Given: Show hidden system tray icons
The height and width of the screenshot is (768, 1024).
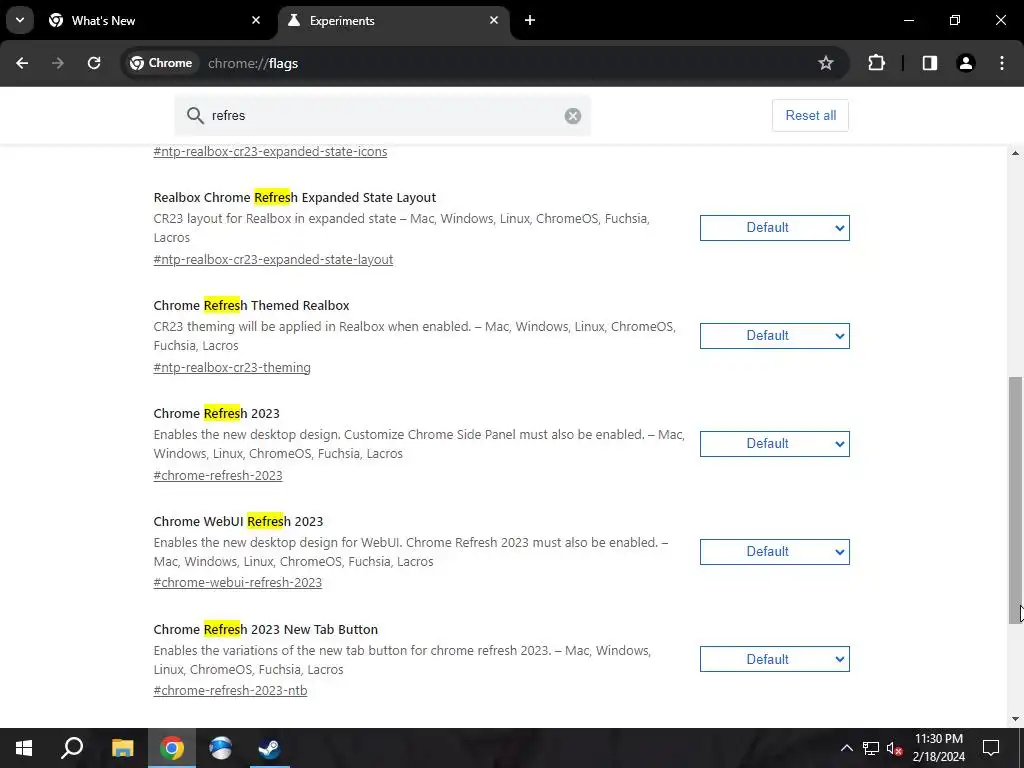Looking at the screenshot, I should [x=846, y=748].
